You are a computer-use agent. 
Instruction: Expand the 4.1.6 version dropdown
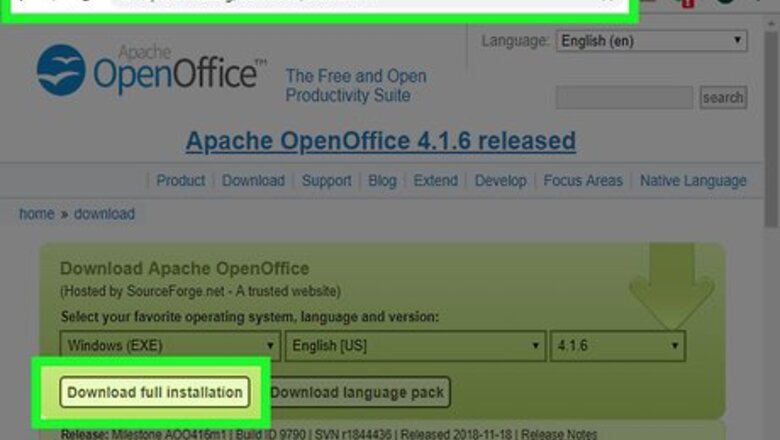tap(617, 346)
